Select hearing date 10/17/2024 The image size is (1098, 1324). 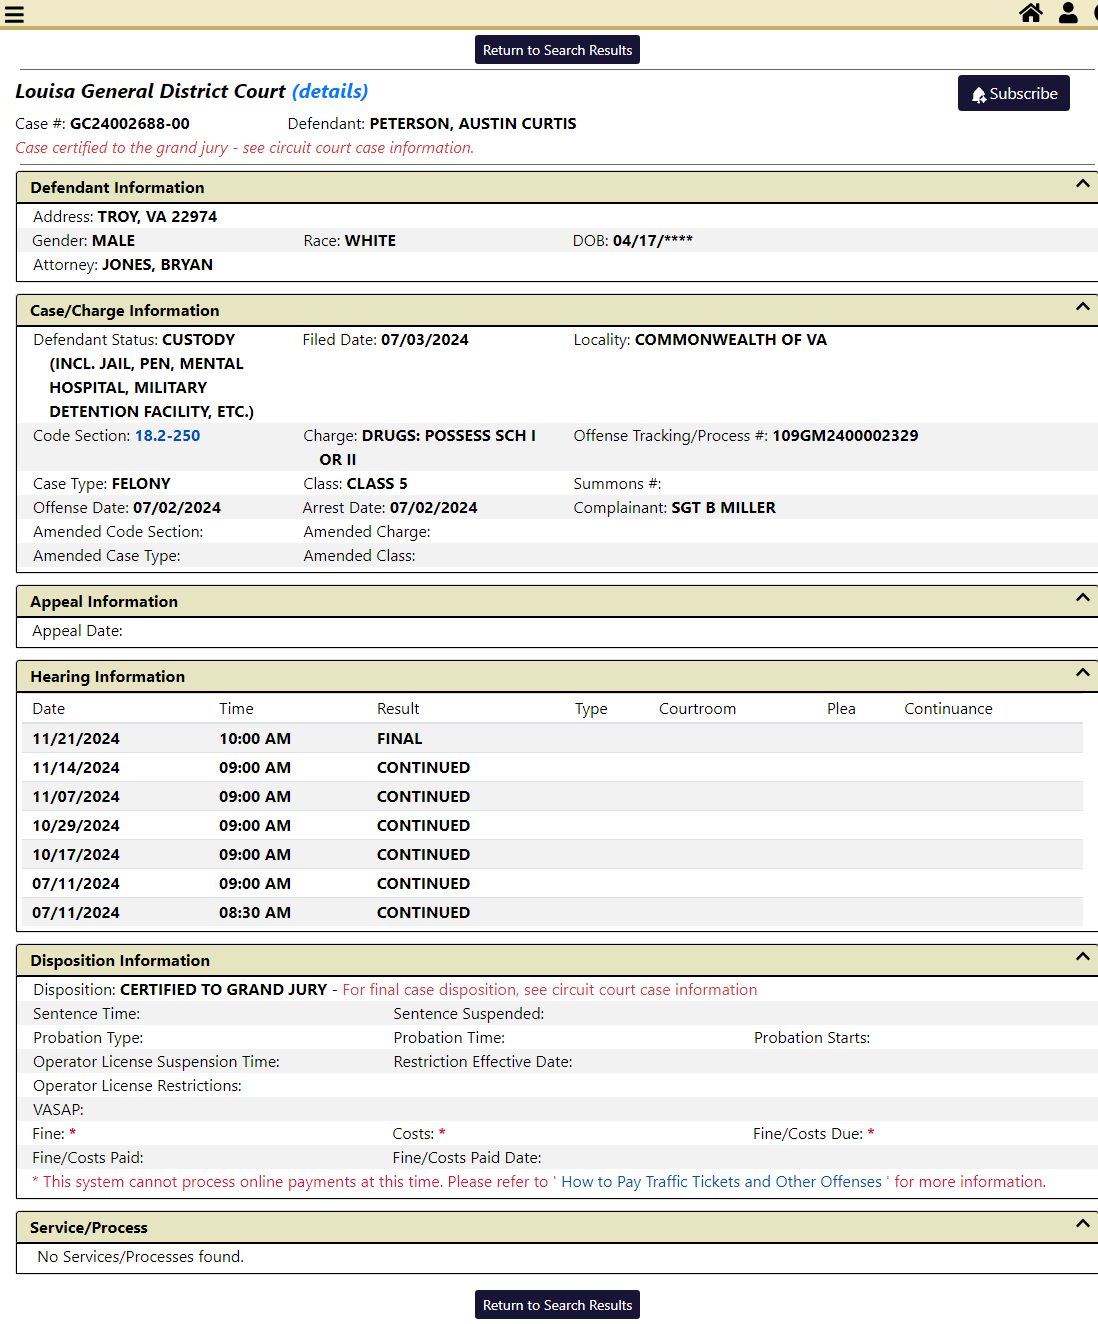(x=76, y=855)
